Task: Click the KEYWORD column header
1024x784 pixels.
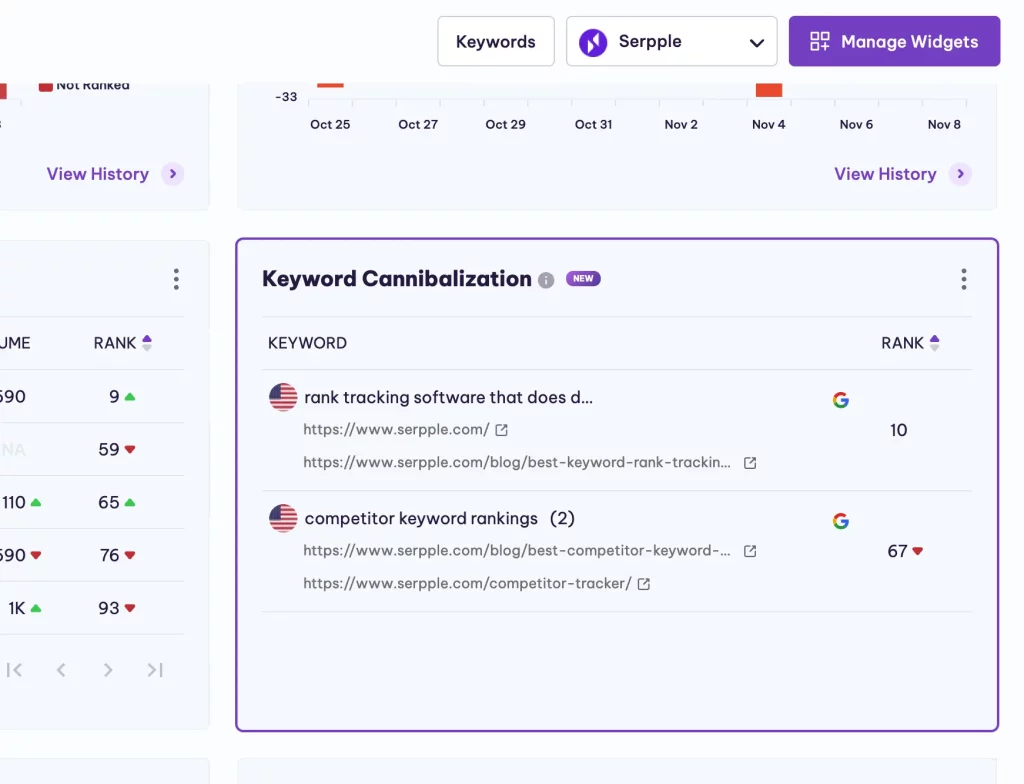Action: (x=307, y=343)
